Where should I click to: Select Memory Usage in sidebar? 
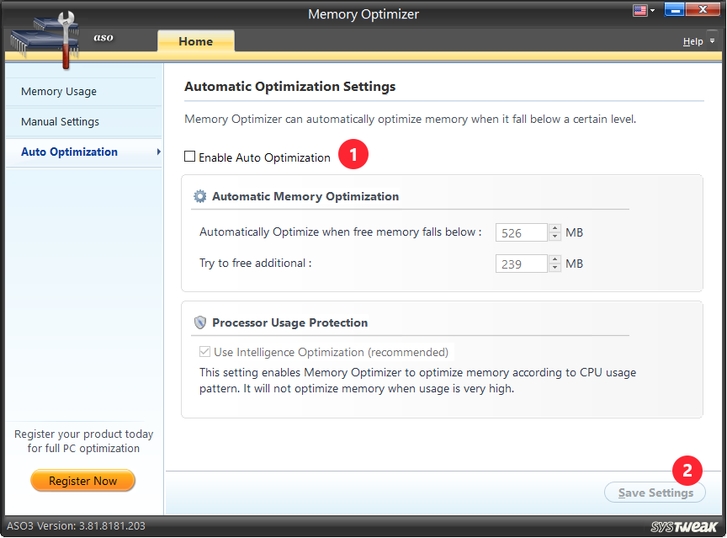point(84,91)
